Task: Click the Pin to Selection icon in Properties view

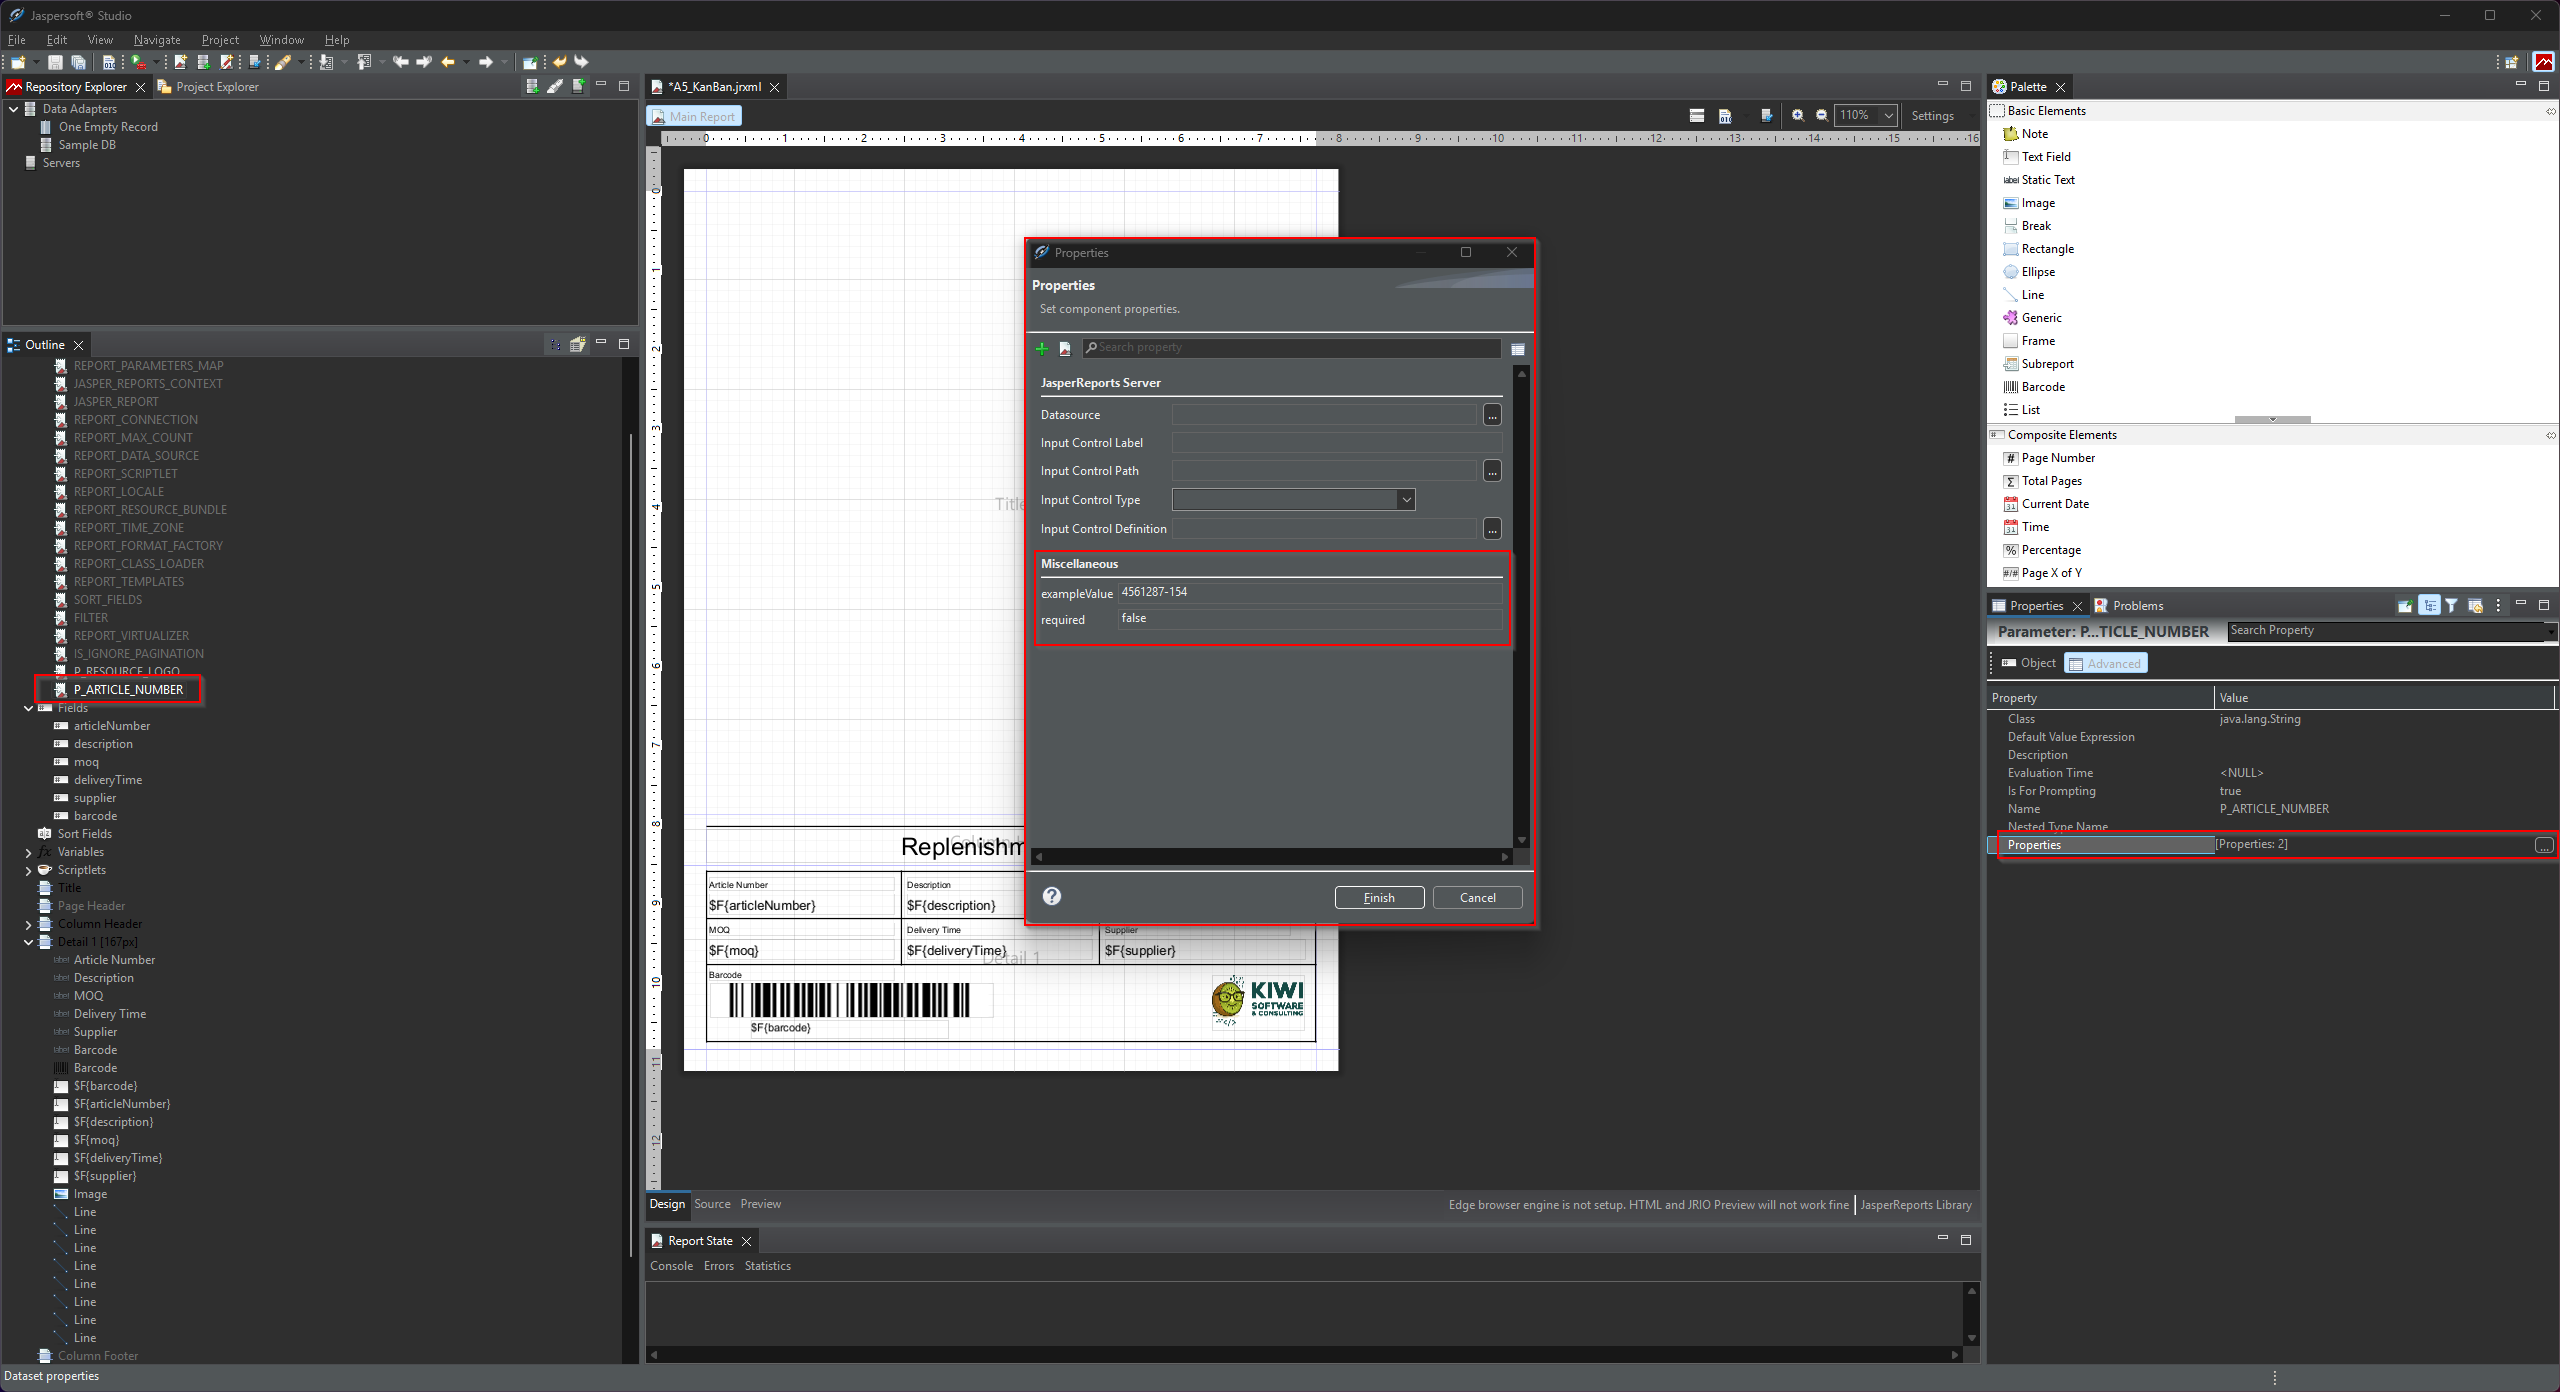Action: point(2405,605)
